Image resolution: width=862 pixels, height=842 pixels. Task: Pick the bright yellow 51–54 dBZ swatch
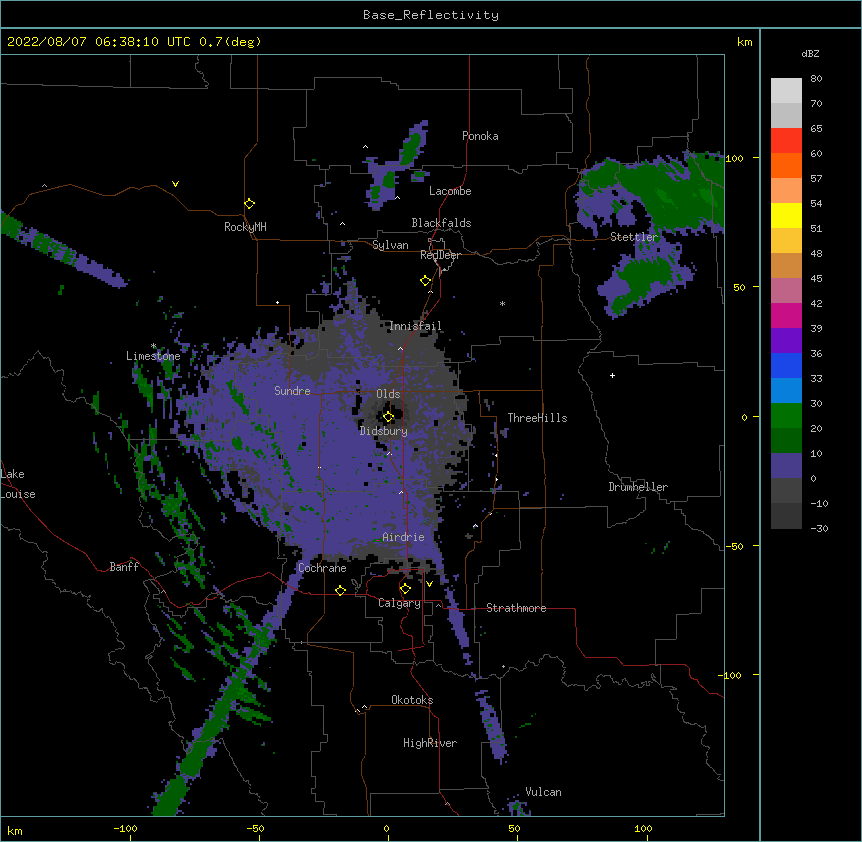click(x=786, y=215)
